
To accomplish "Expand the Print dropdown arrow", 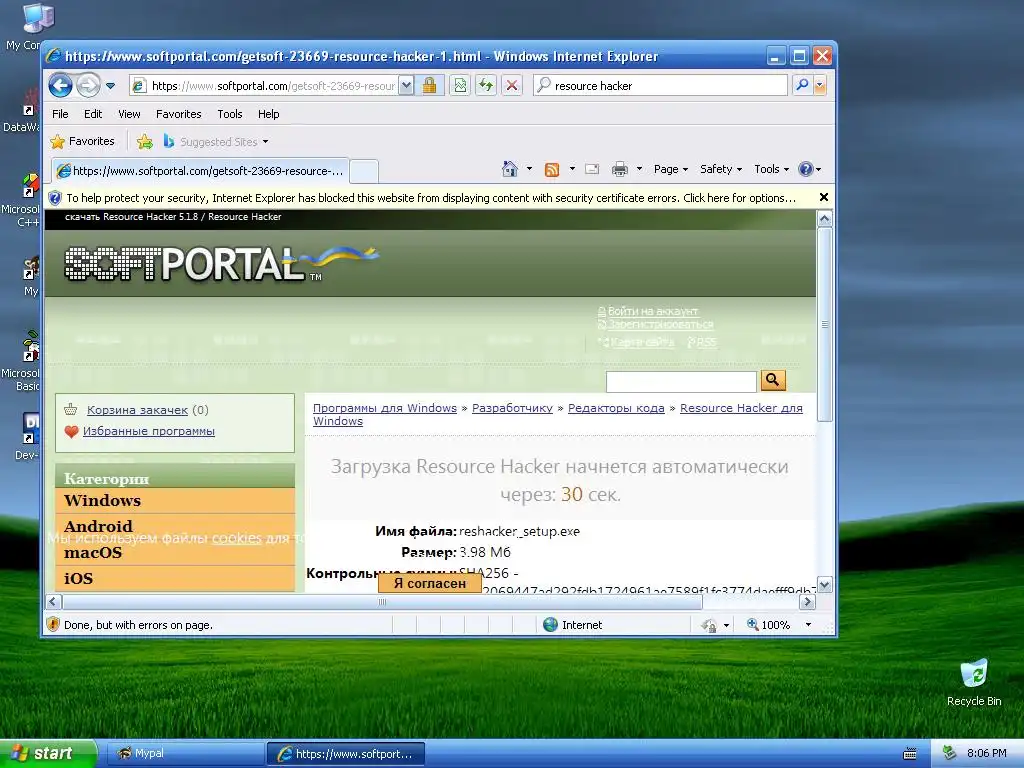I will click(x=639, y=169).
